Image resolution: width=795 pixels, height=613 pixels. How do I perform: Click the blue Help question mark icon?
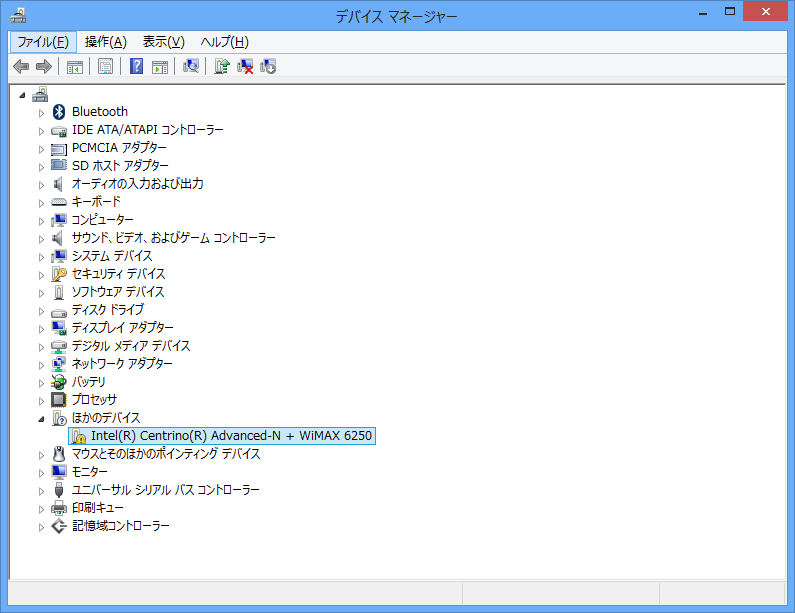pos(136,66)
